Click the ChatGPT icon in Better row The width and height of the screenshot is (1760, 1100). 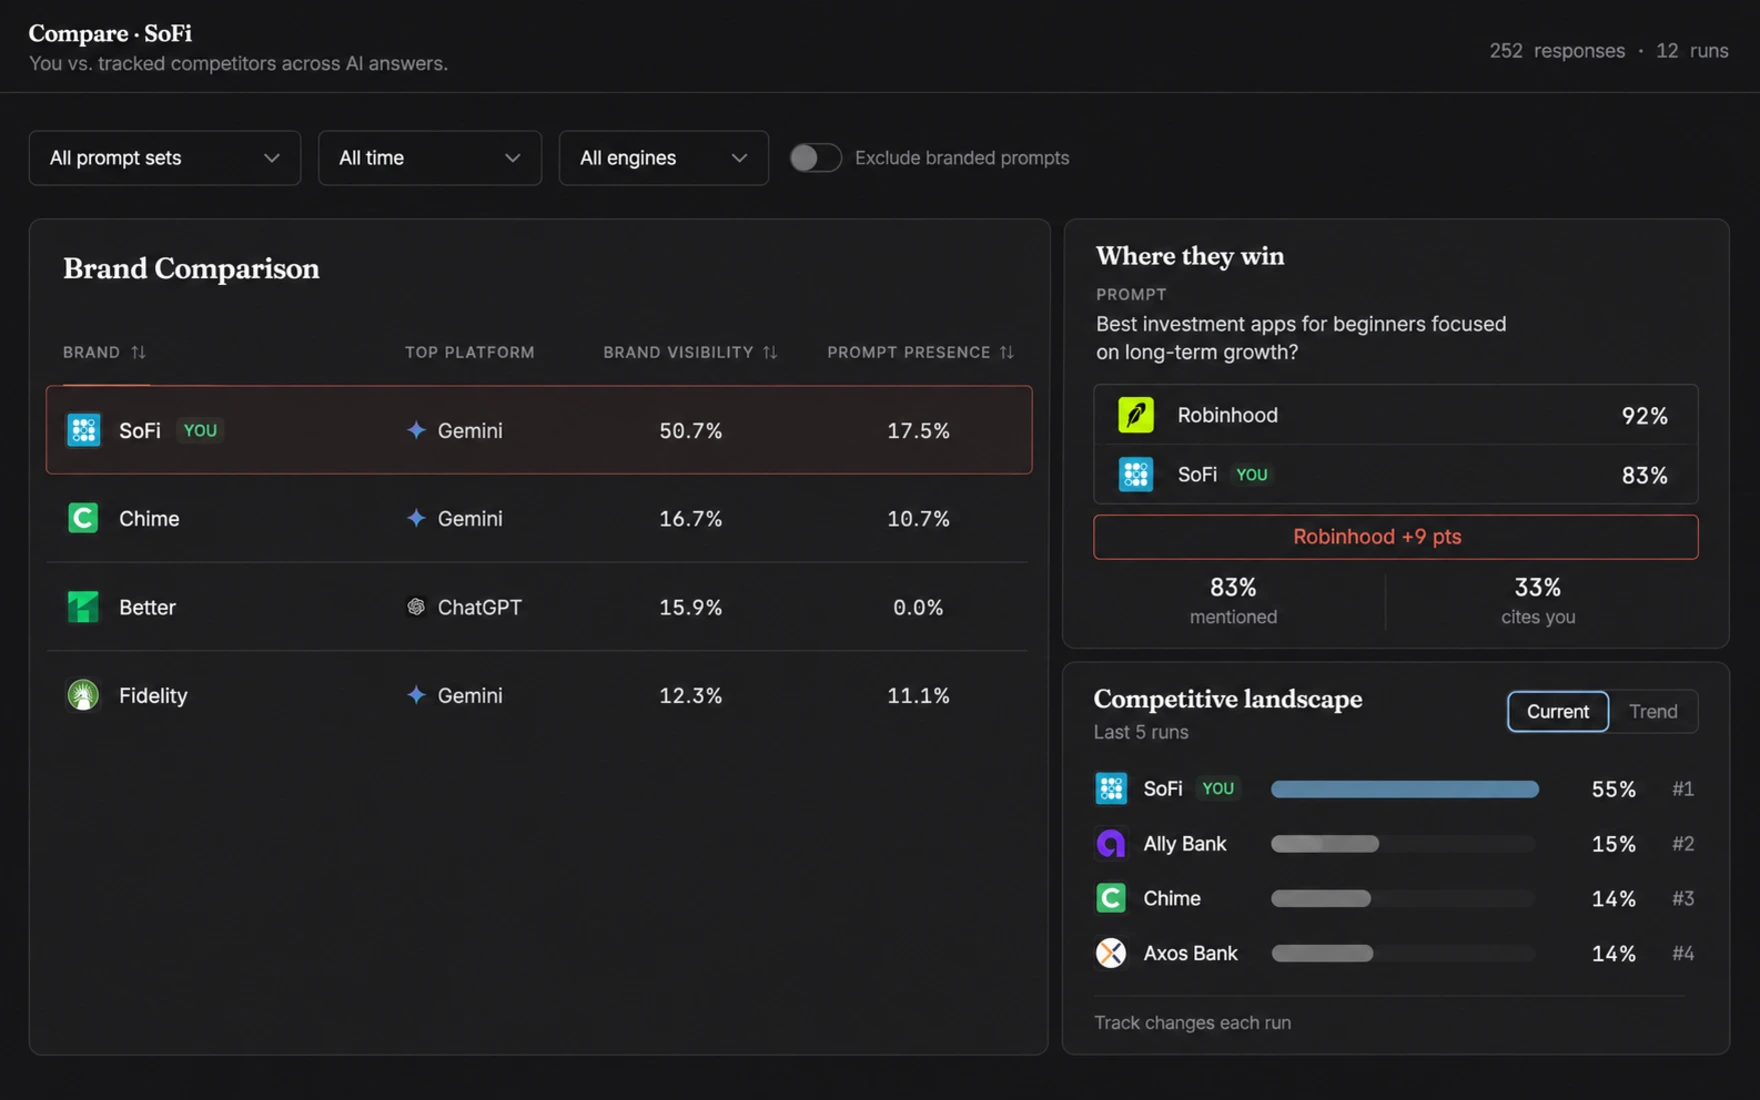click(416, 607)
